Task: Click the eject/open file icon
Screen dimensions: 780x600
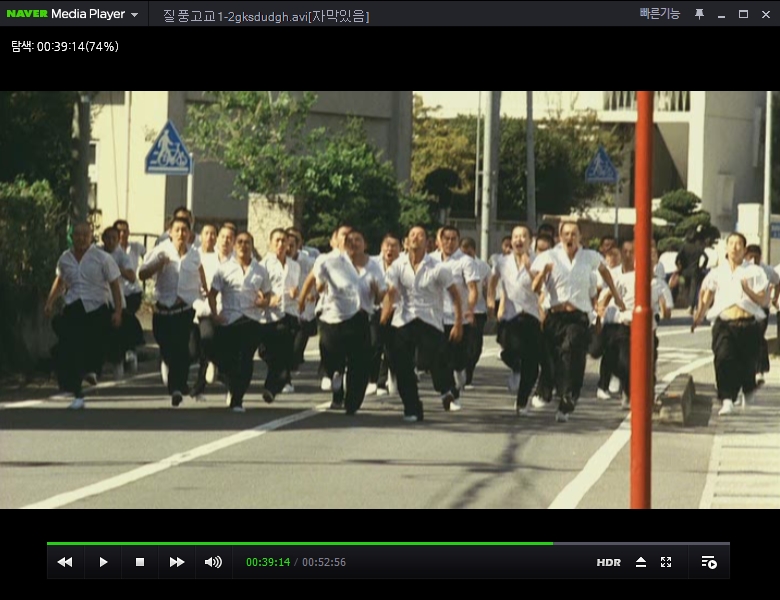Action: (641, 562)
